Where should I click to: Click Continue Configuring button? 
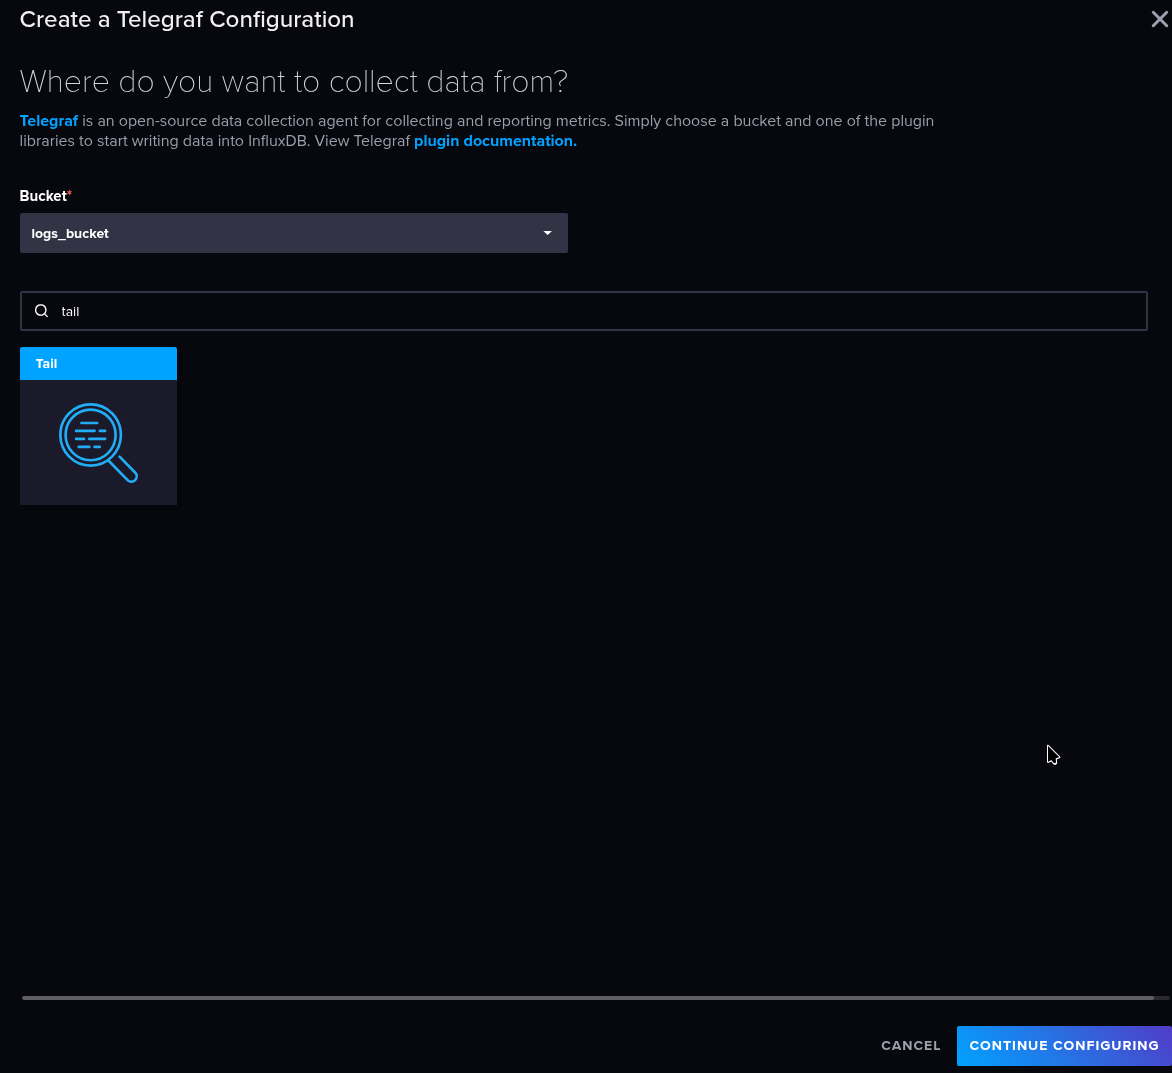tap(1063, 1045)
